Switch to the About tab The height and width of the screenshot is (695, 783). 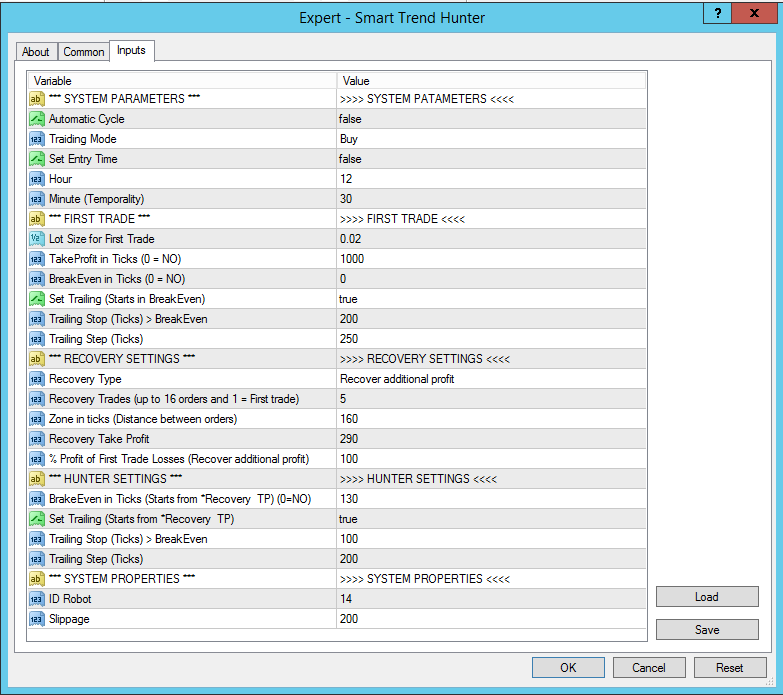36,52
